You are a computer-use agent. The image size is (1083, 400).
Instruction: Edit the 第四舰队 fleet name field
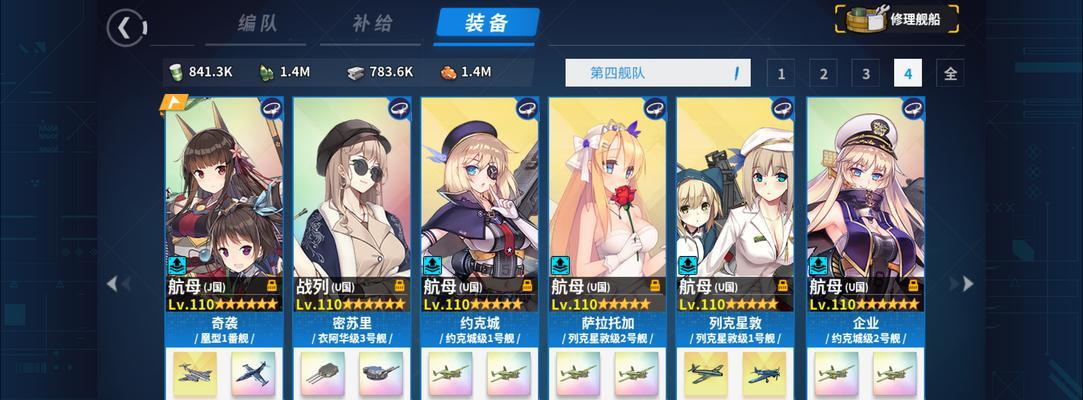coord(658,73)
